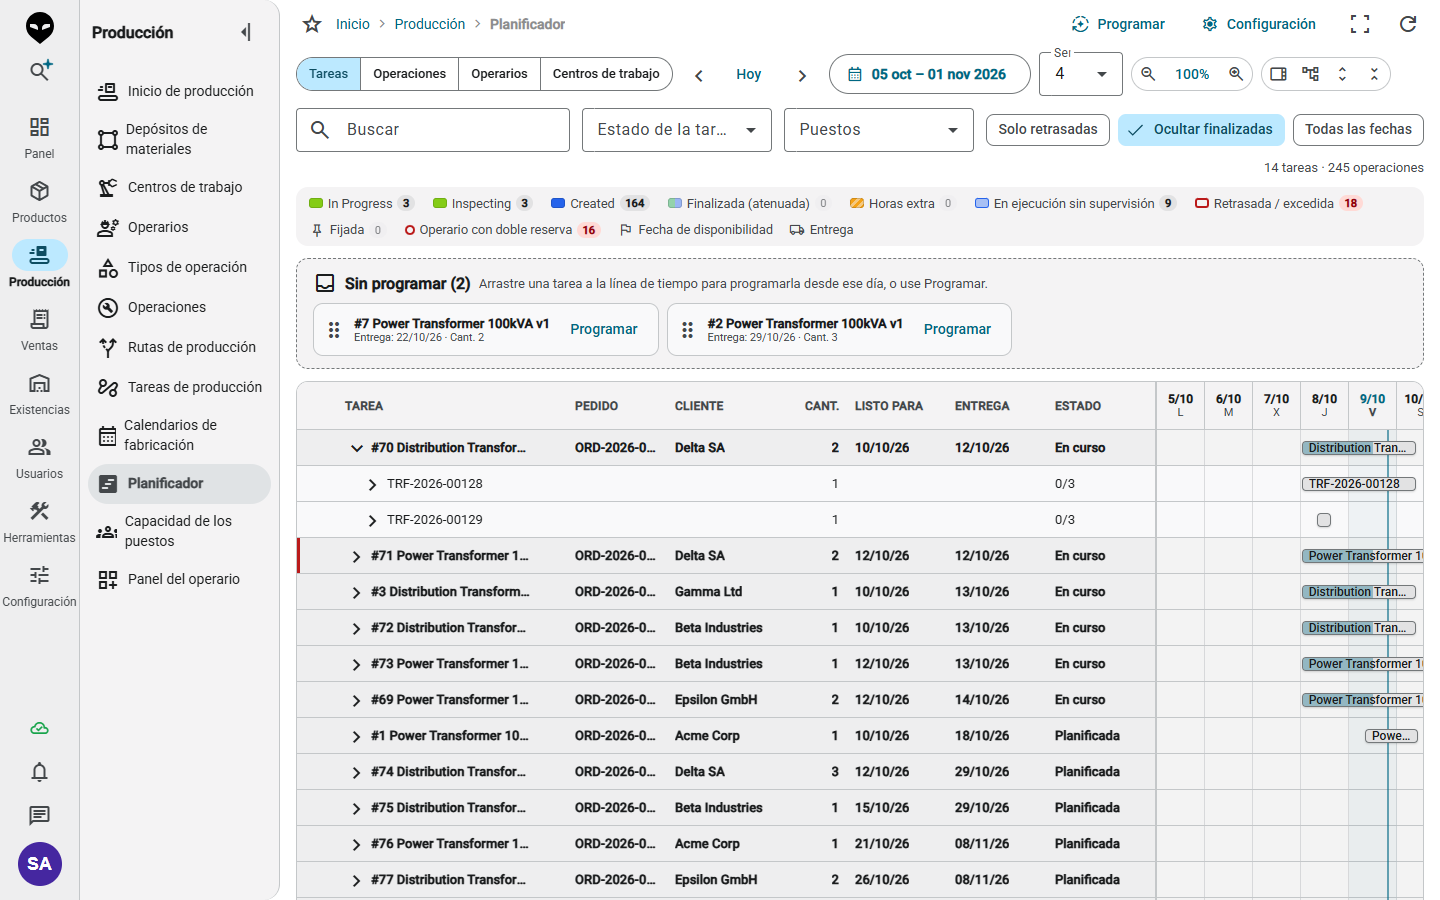This screenshot has height=900, width=1440.
Task: Zoom out the timeline with magnifier minus
Action: (1148, 74)
